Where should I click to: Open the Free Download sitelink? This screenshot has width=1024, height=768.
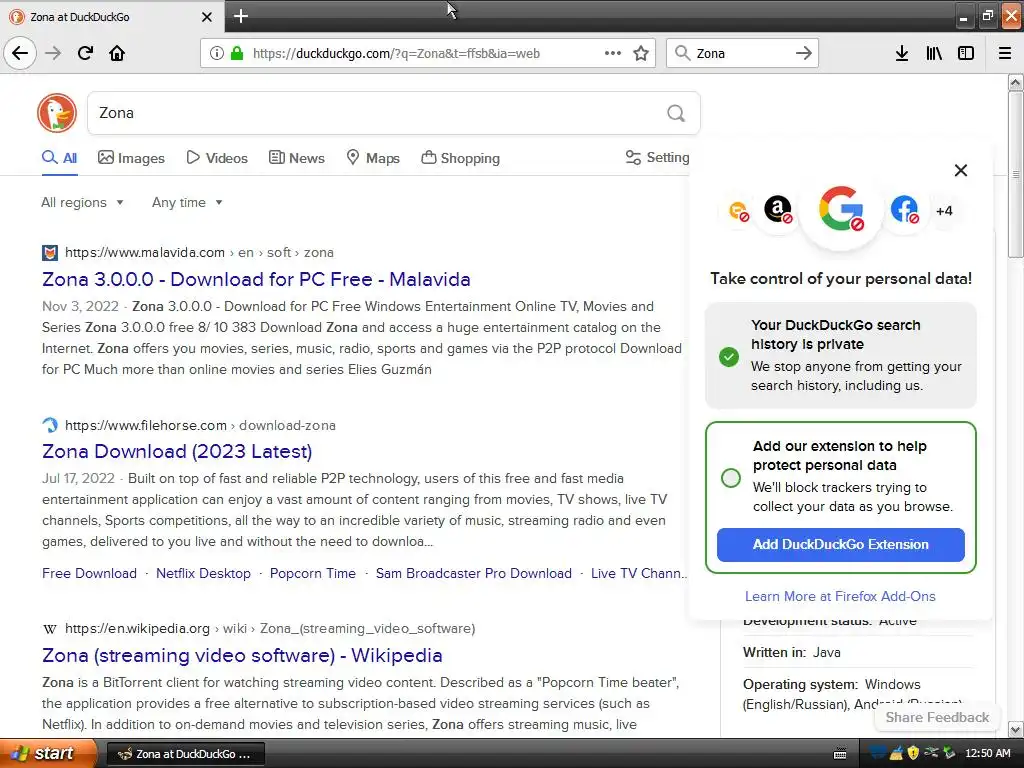(x=89, y=573)
